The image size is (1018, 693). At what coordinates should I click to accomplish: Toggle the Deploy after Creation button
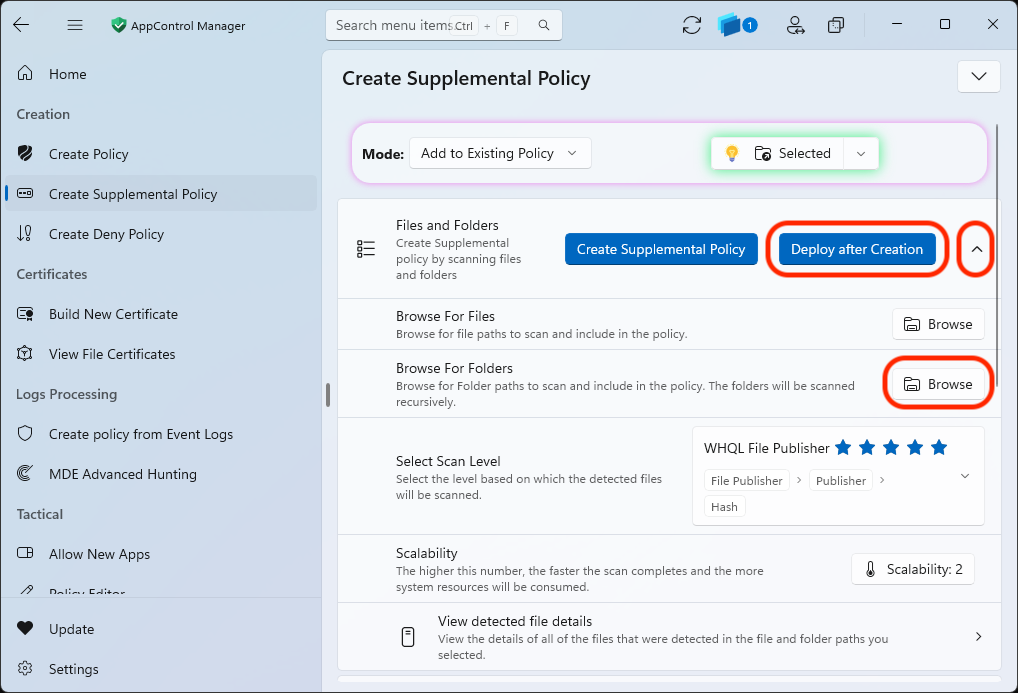tap(857, 249)
